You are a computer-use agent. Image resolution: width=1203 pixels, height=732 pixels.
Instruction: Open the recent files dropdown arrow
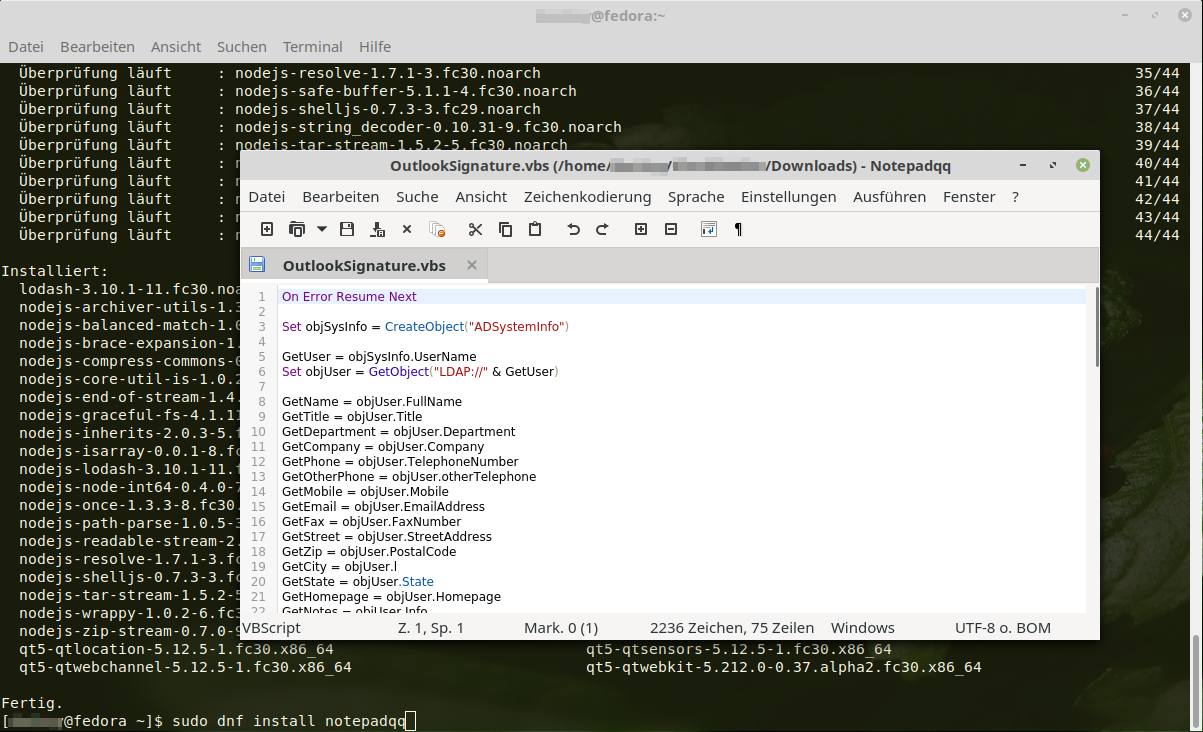point(320,229)
